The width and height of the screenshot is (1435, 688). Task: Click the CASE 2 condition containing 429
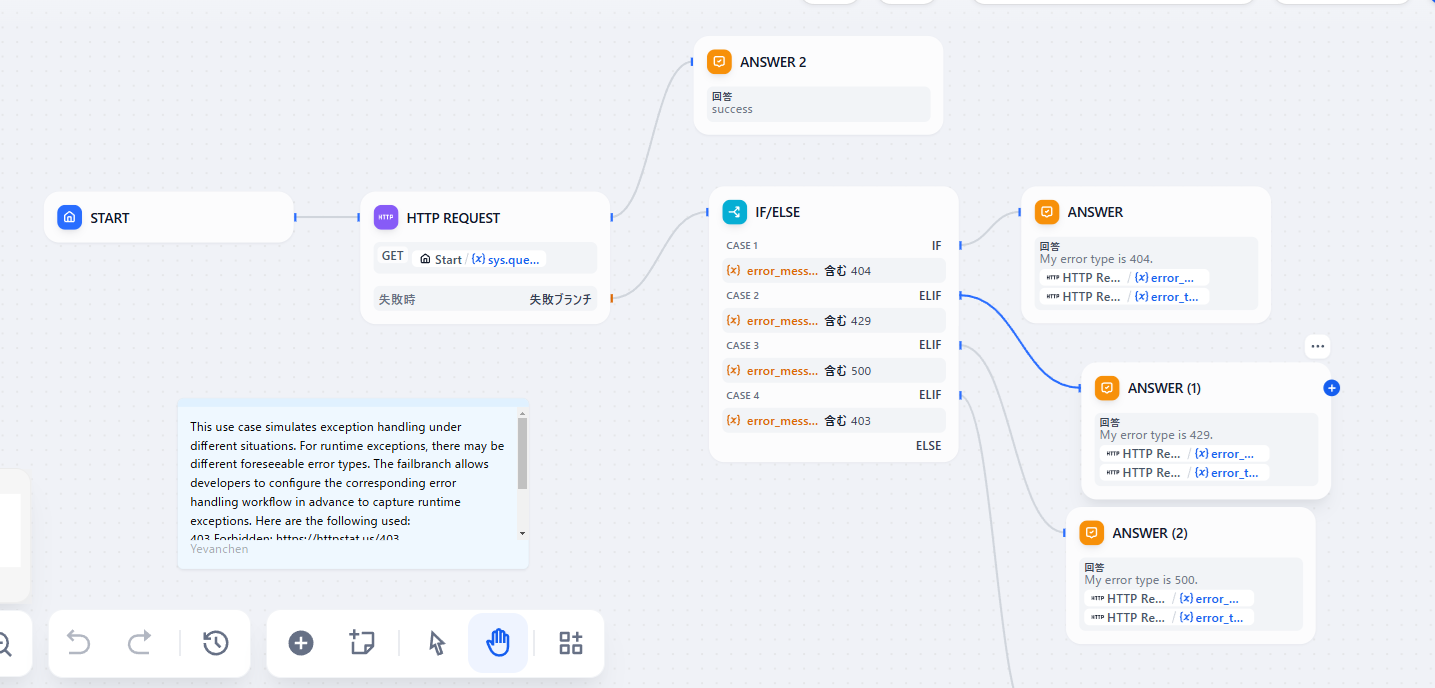click(834, 320)
